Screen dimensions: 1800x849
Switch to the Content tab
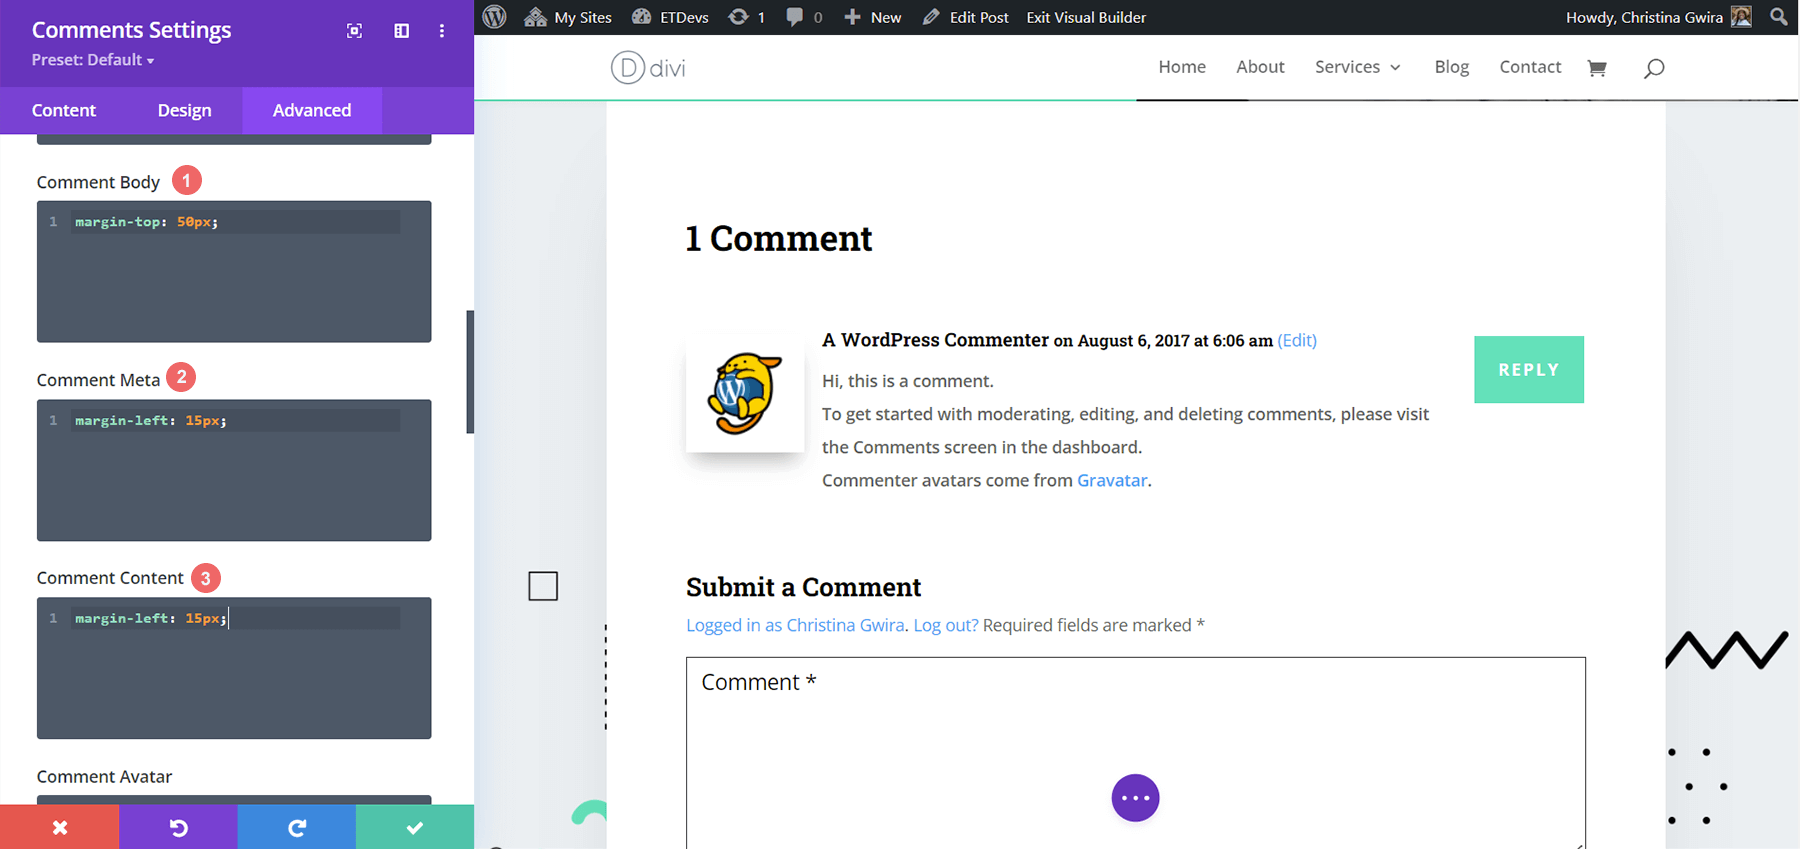point(64,110)
